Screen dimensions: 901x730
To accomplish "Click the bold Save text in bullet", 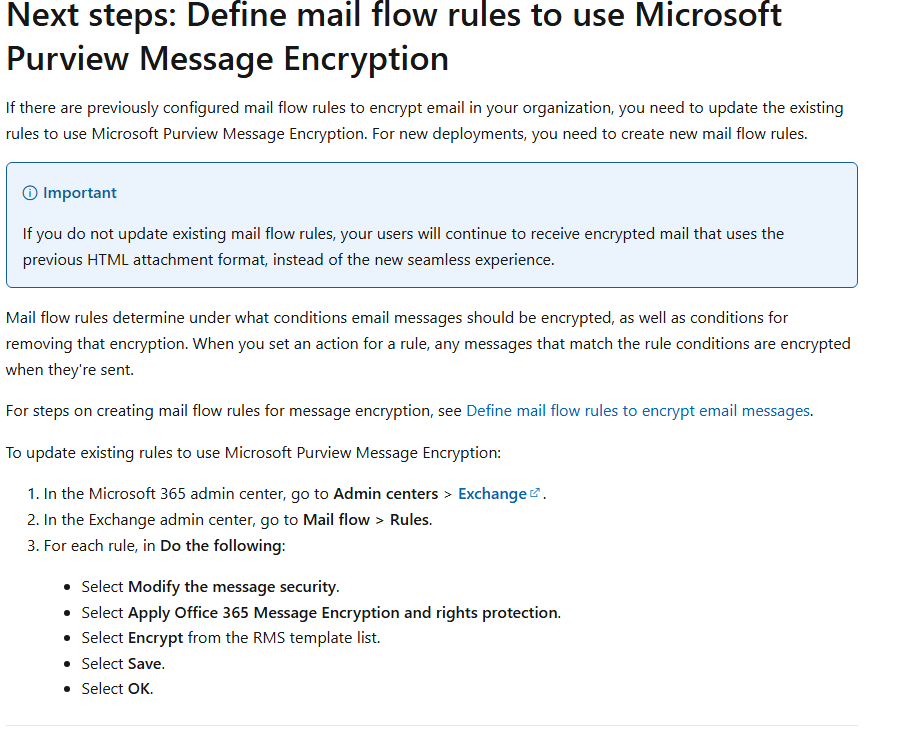I will click(145, 664).
